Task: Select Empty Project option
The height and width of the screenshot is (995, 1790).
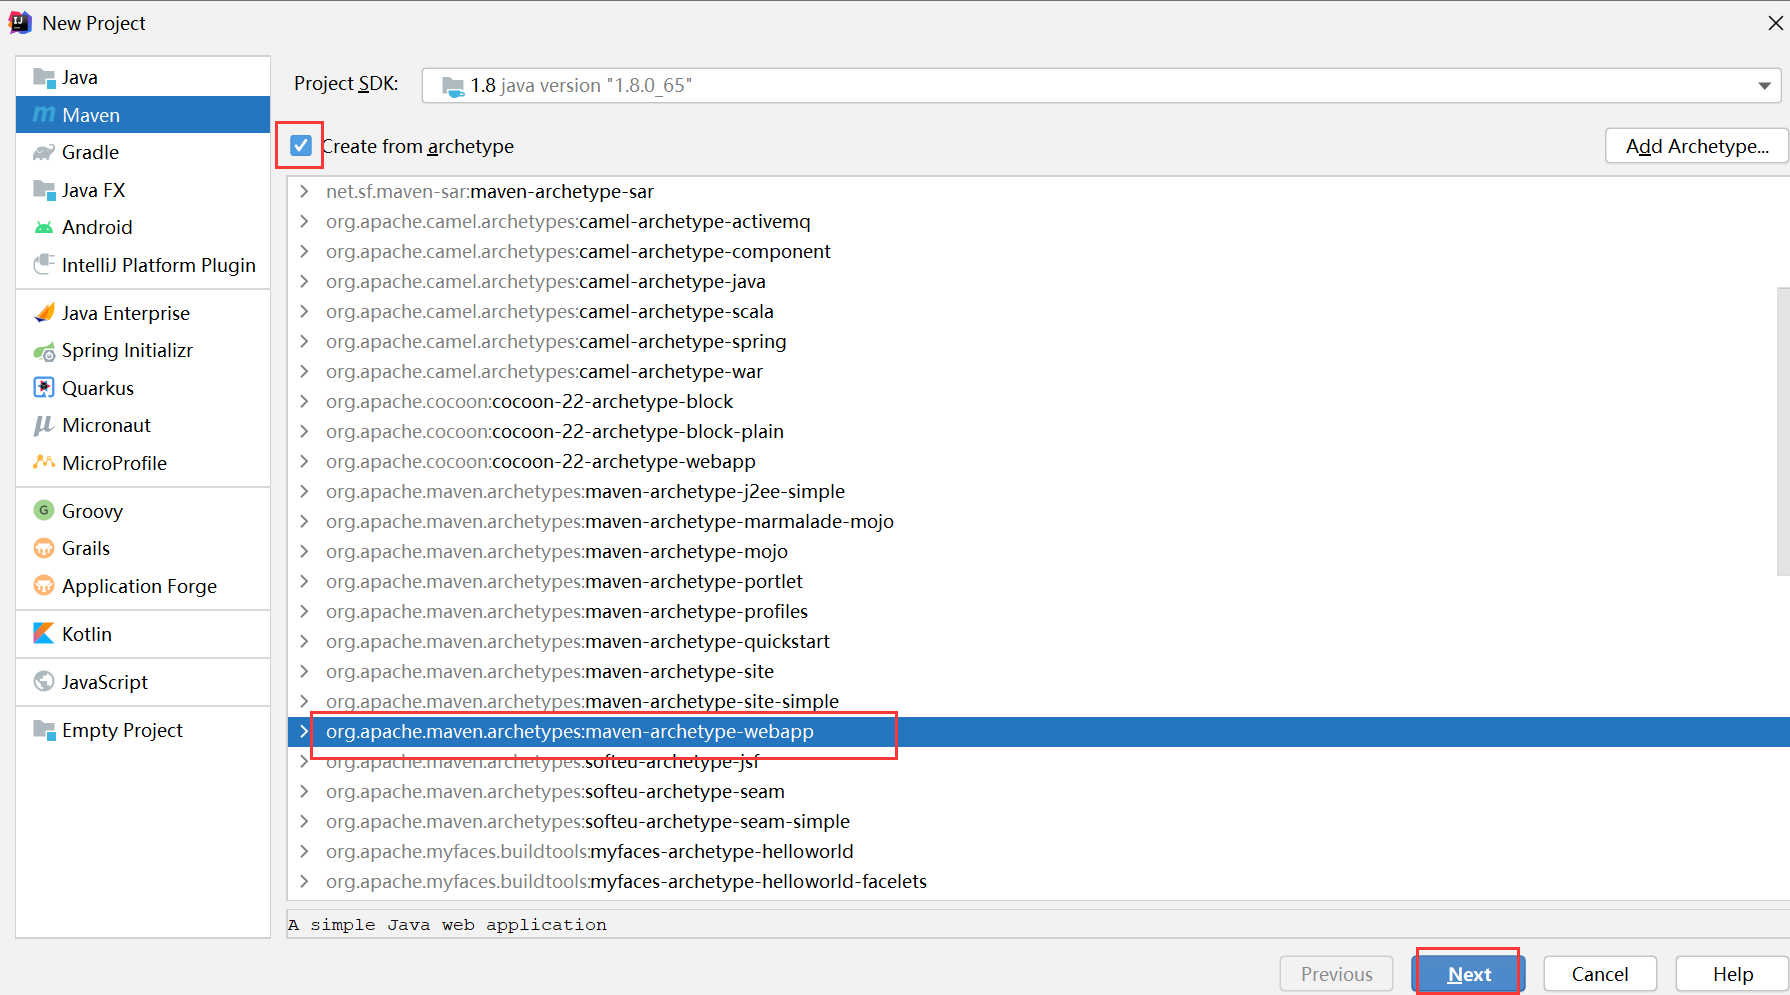Action: click(x=143, y=730)
